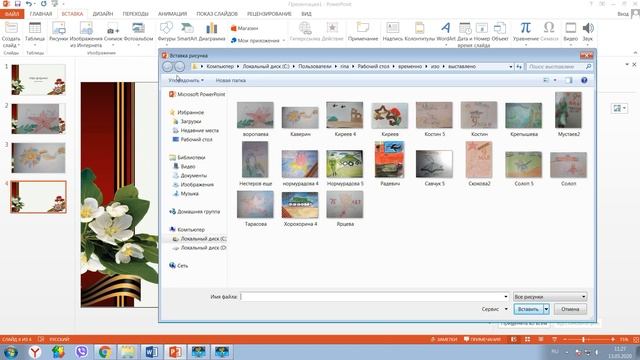Click the Примечание (Comment) icon
This screenshot has width=640, height=360.
(x=363, y=32)
